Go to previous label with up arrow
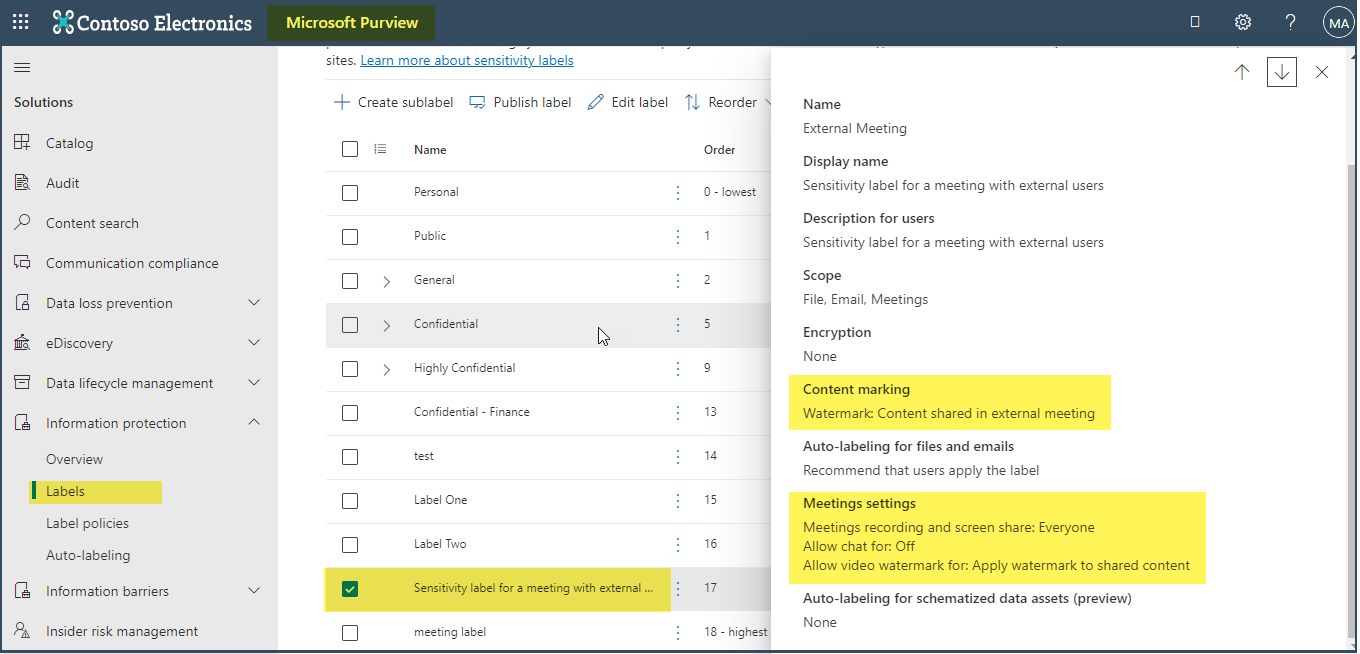The width and height of the screenshot is (1360, 654). (1242, 72)
